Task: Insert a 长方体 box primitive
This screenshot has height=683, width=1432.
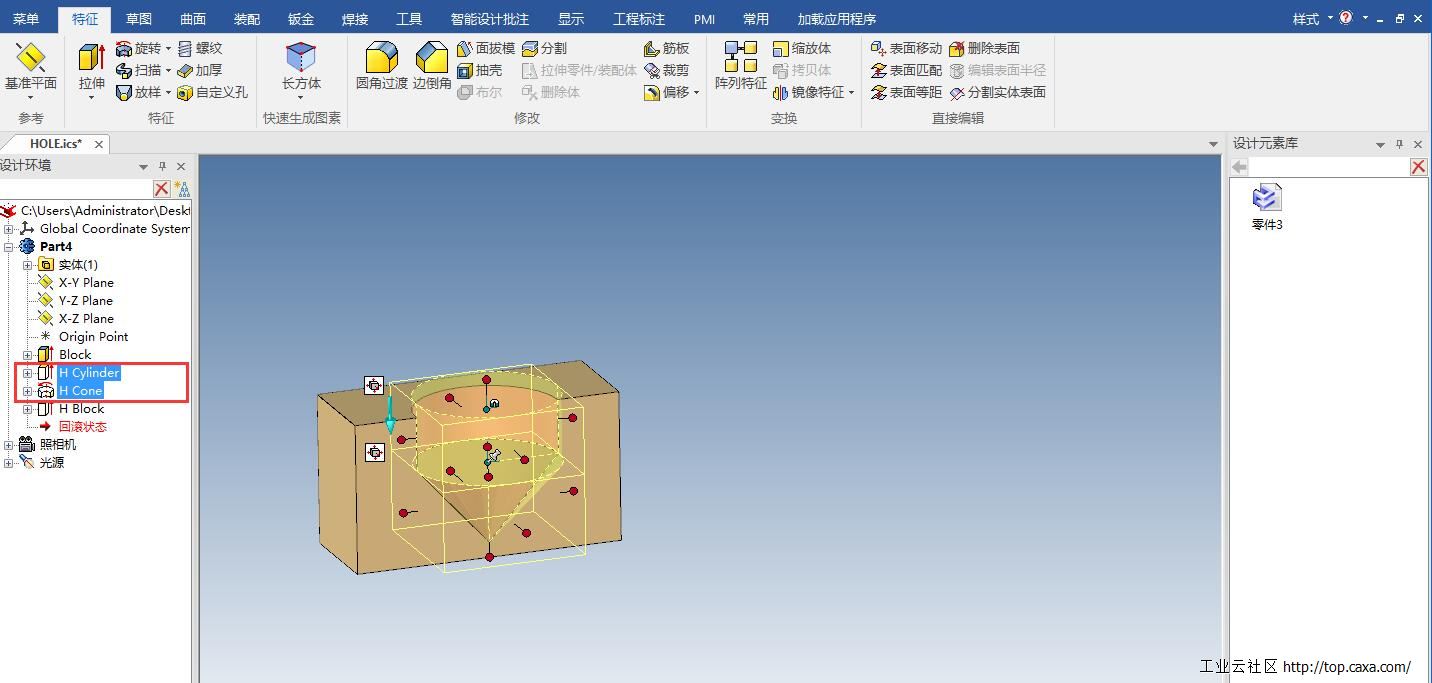Action: [301, 68]
